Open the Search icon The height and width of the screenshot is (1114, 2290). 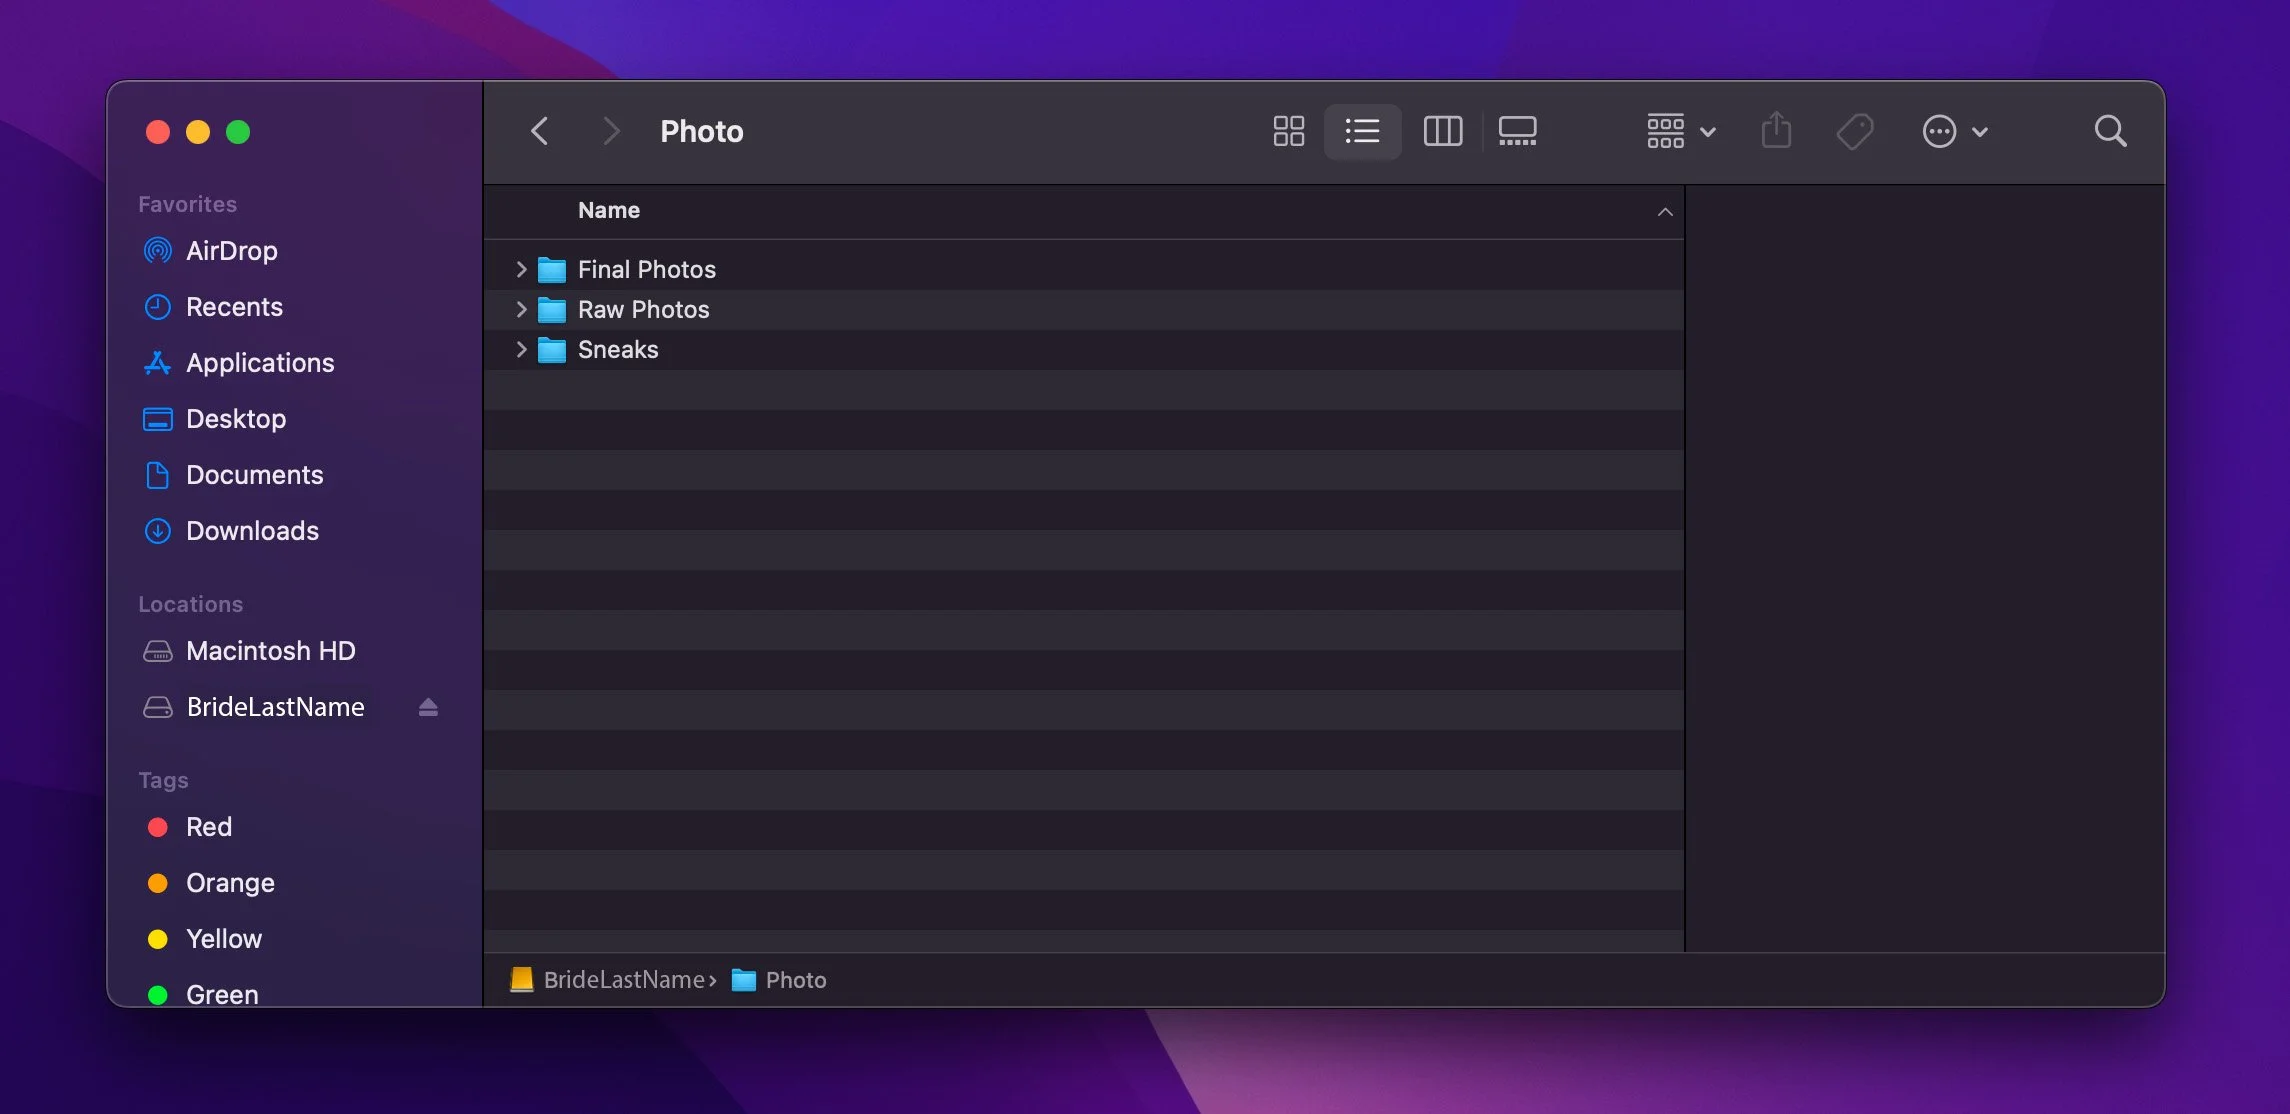coord(2110,131)
